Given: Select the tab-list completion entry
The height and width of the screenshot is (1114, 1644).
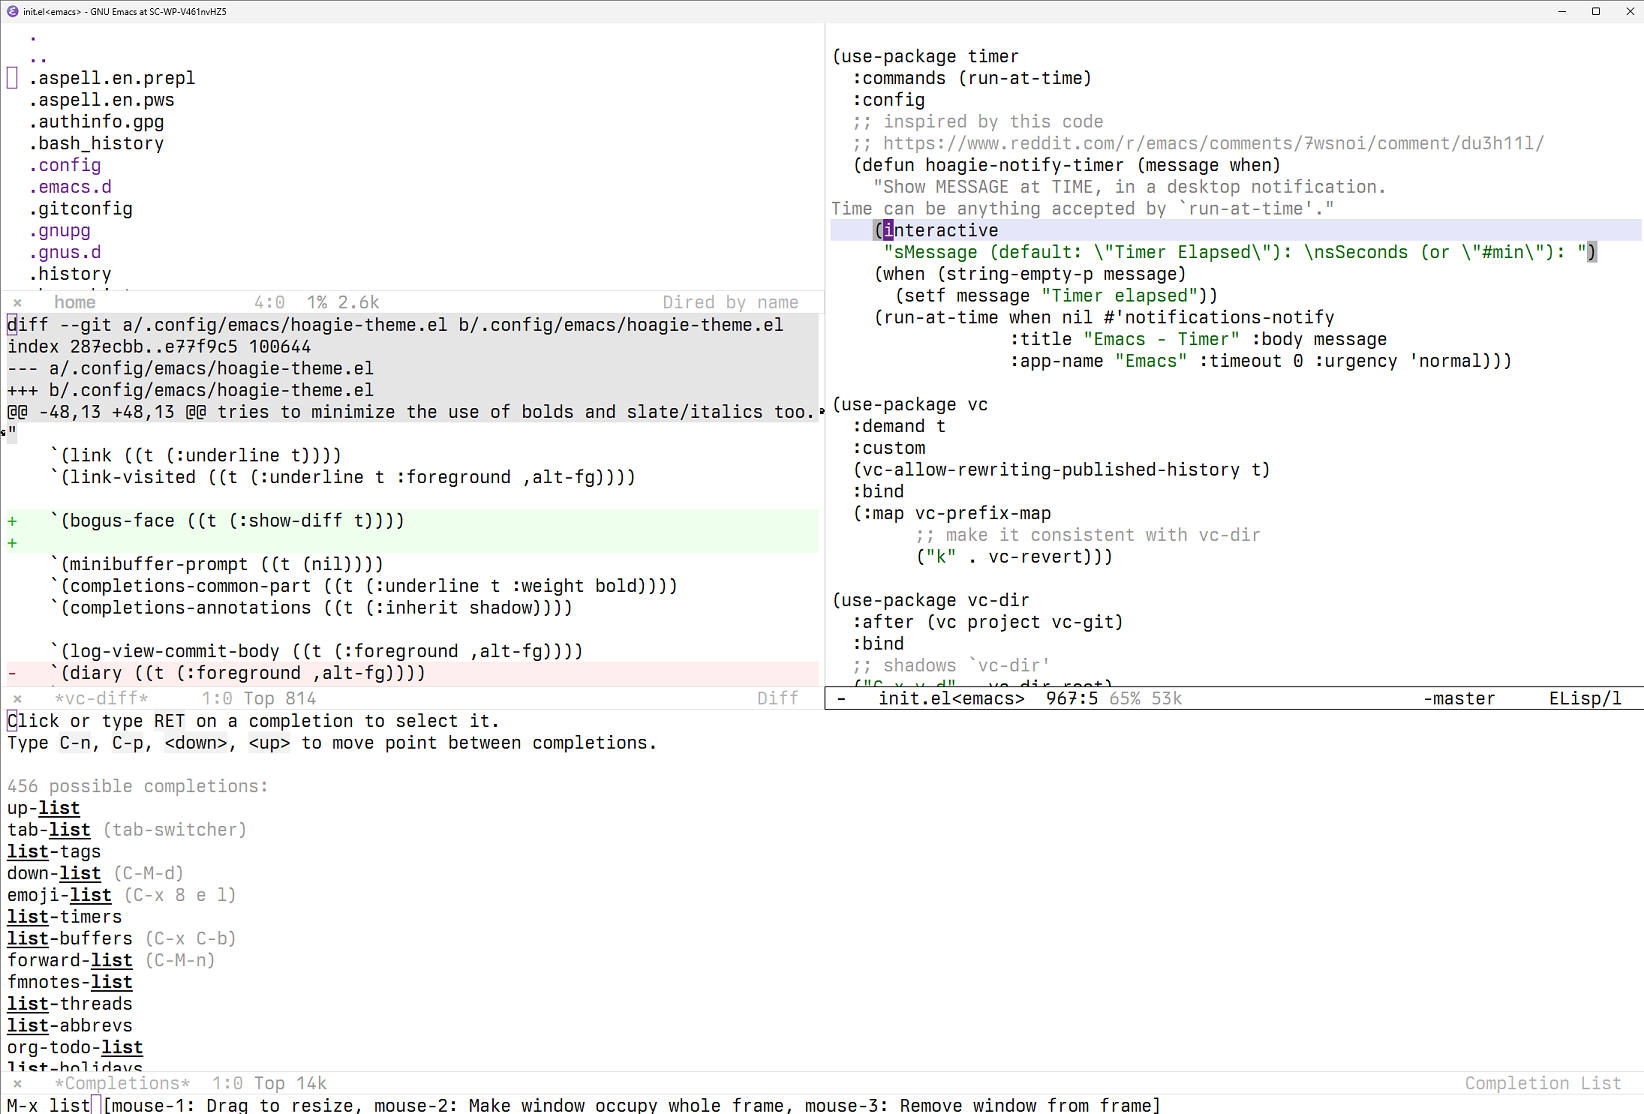Looking at the screenshot, I should tap(49, 830).
